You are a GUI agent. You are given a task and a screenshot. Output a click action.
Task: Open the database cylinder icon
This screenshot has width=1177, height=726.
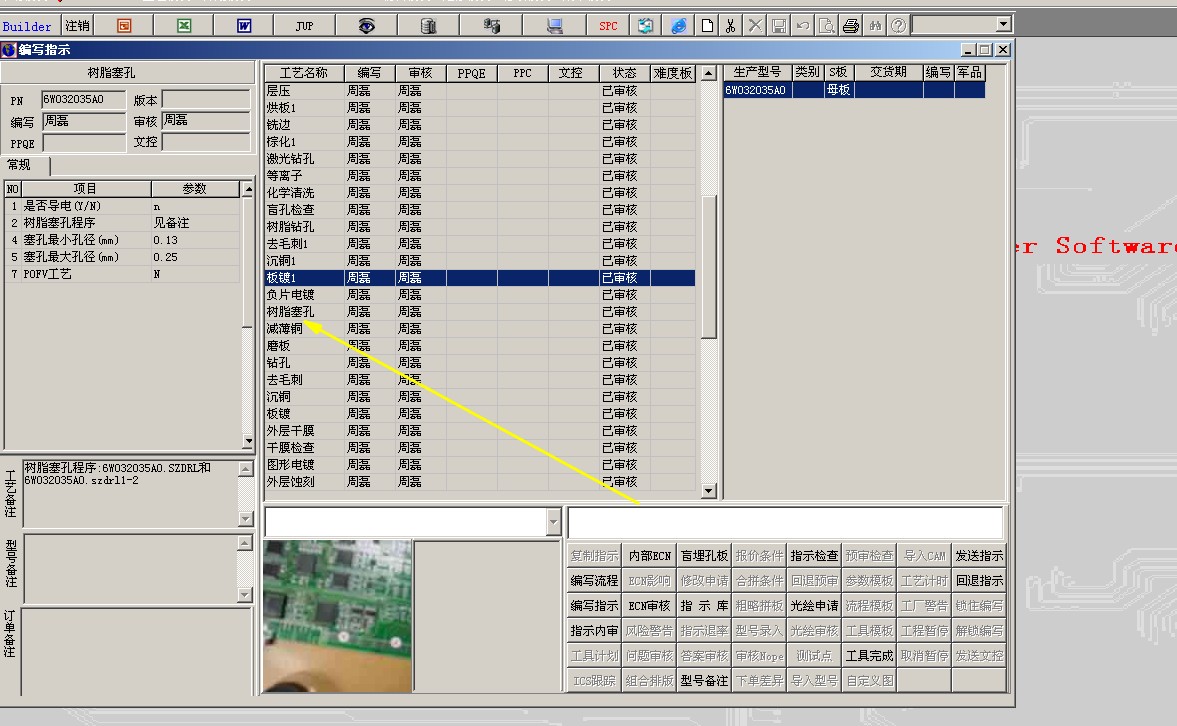pos(428,26)
